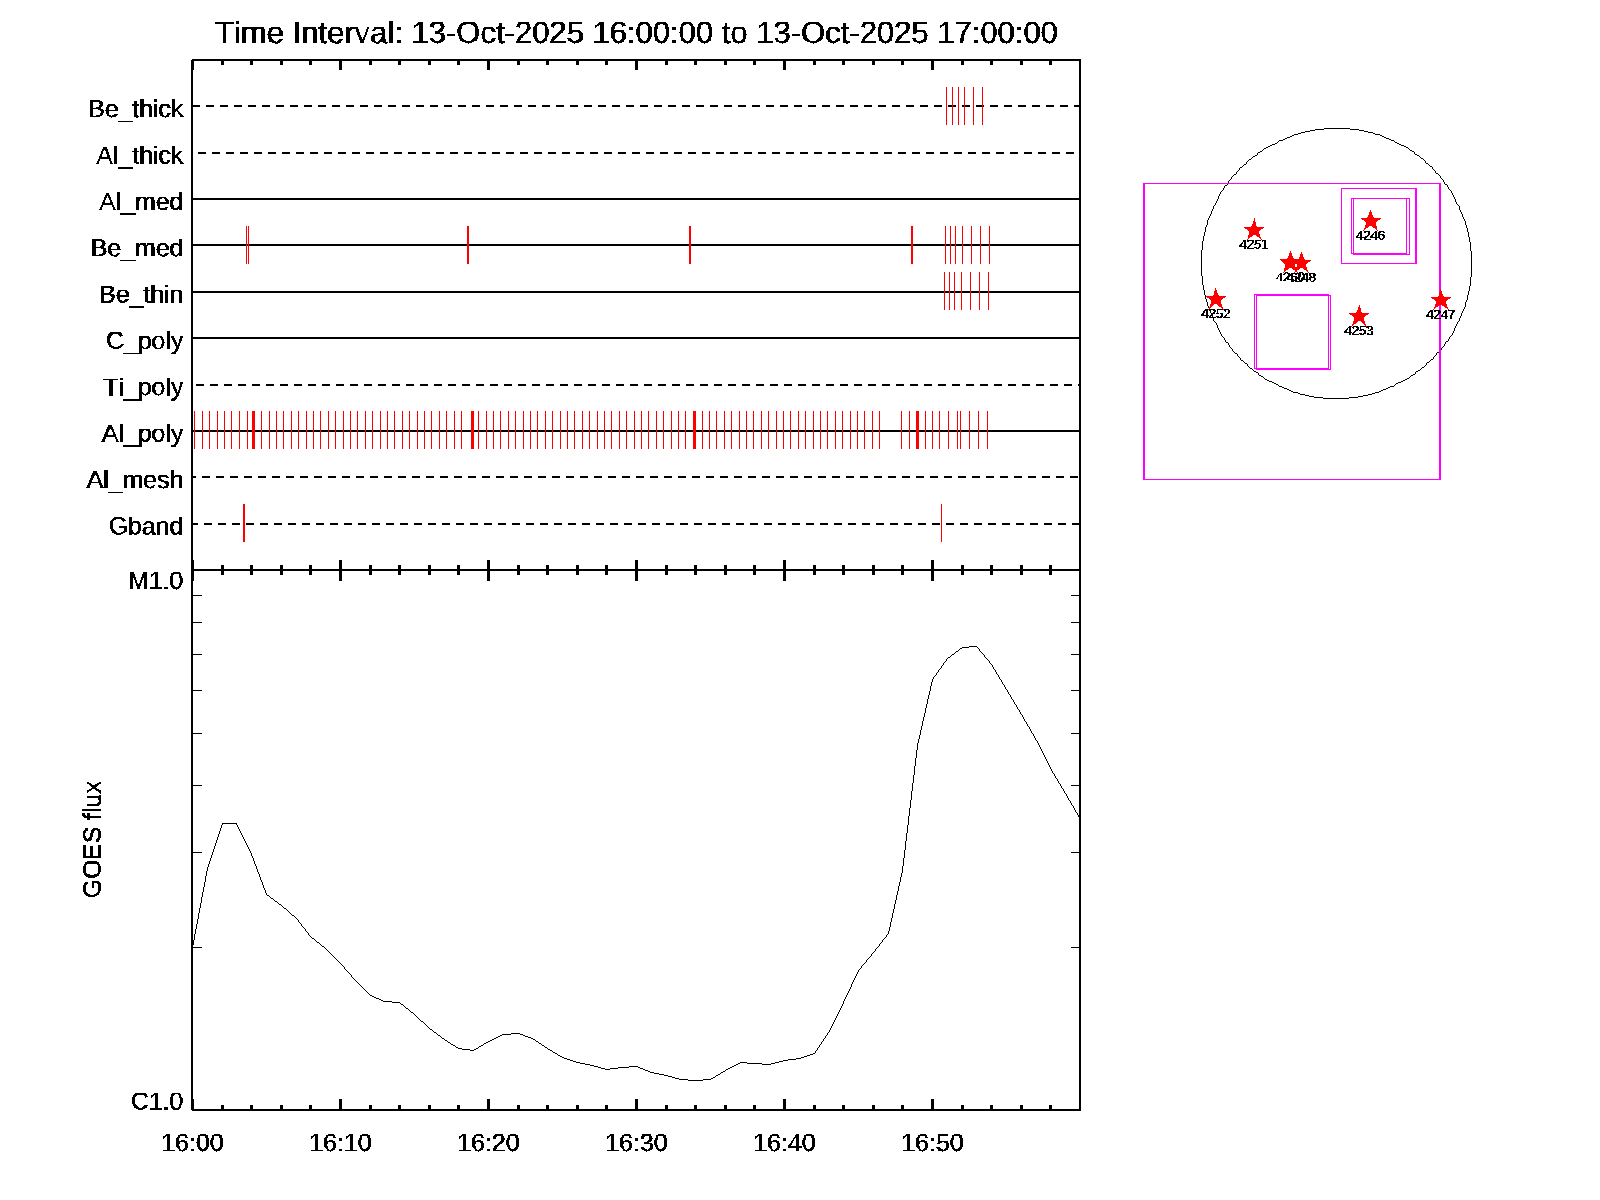Select the M1.0 flux level label
The image size is (1600, 1200).
point(156,581)
